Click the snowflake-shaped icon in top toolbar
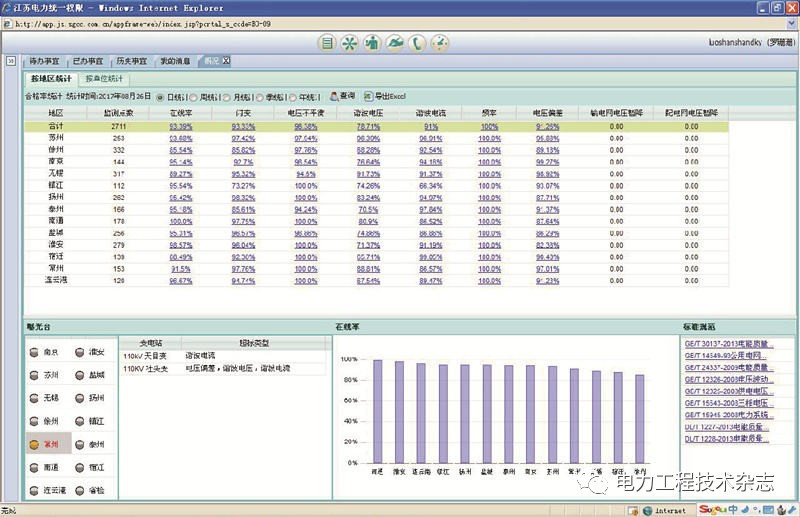800x517 pixels. pos(349,43)
